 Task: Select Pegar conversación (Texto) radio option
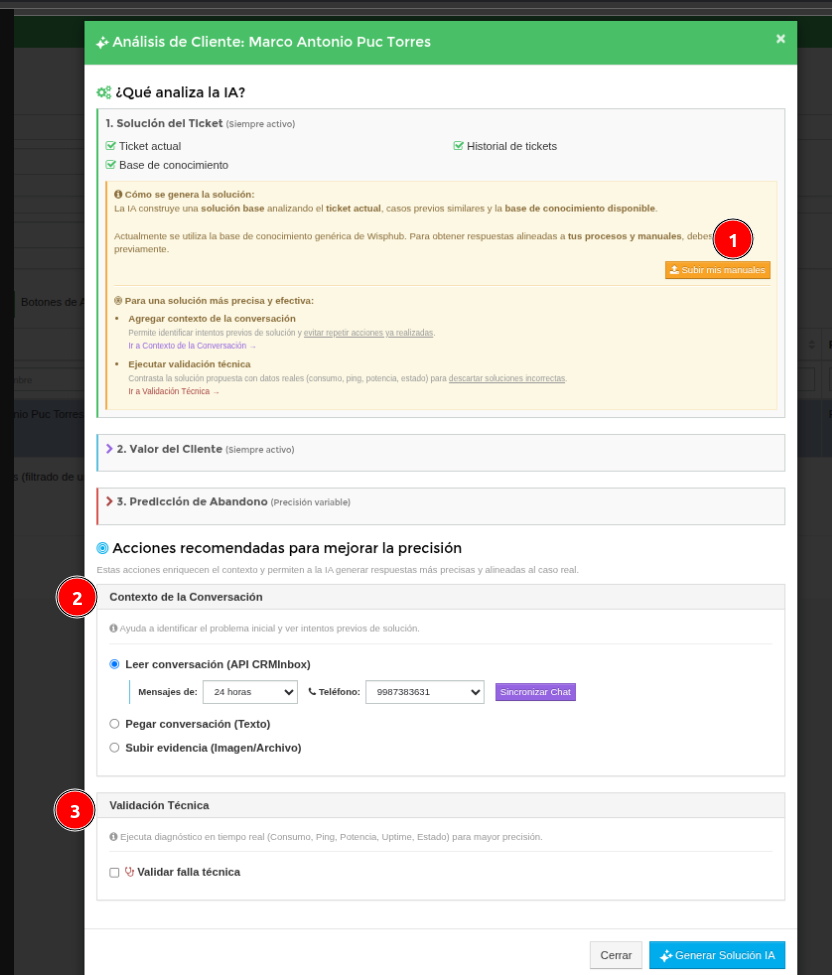click(x=114, y=724)
